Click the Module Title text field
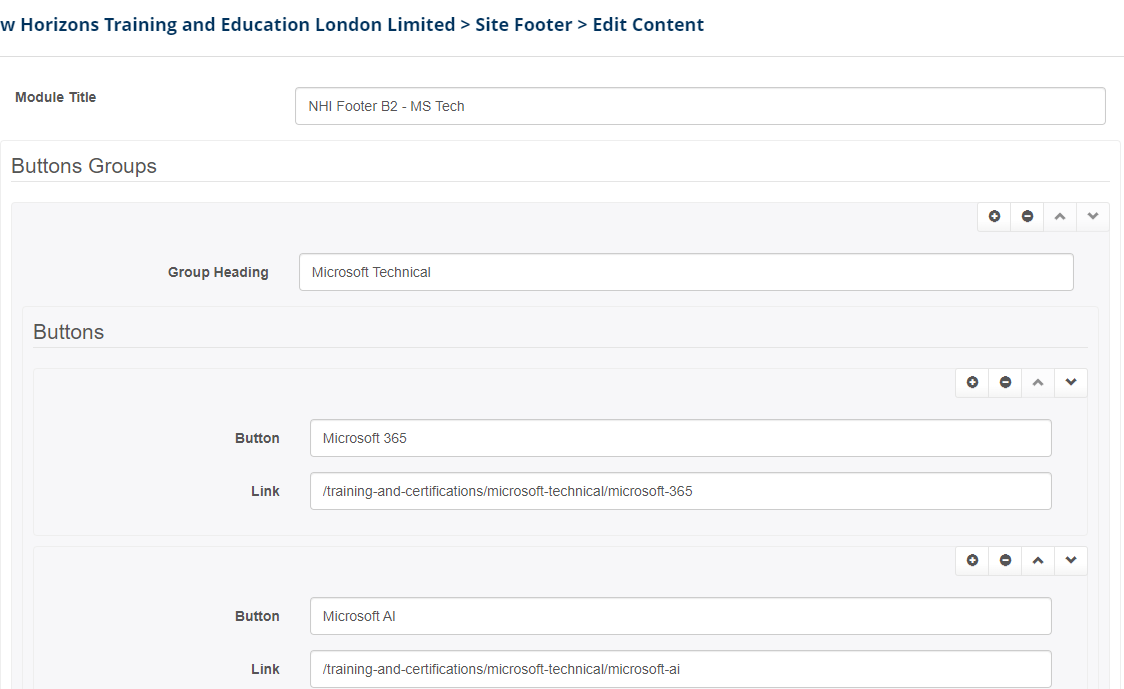The width and height of the screenshot is (1124, 689). pos(700,106)
